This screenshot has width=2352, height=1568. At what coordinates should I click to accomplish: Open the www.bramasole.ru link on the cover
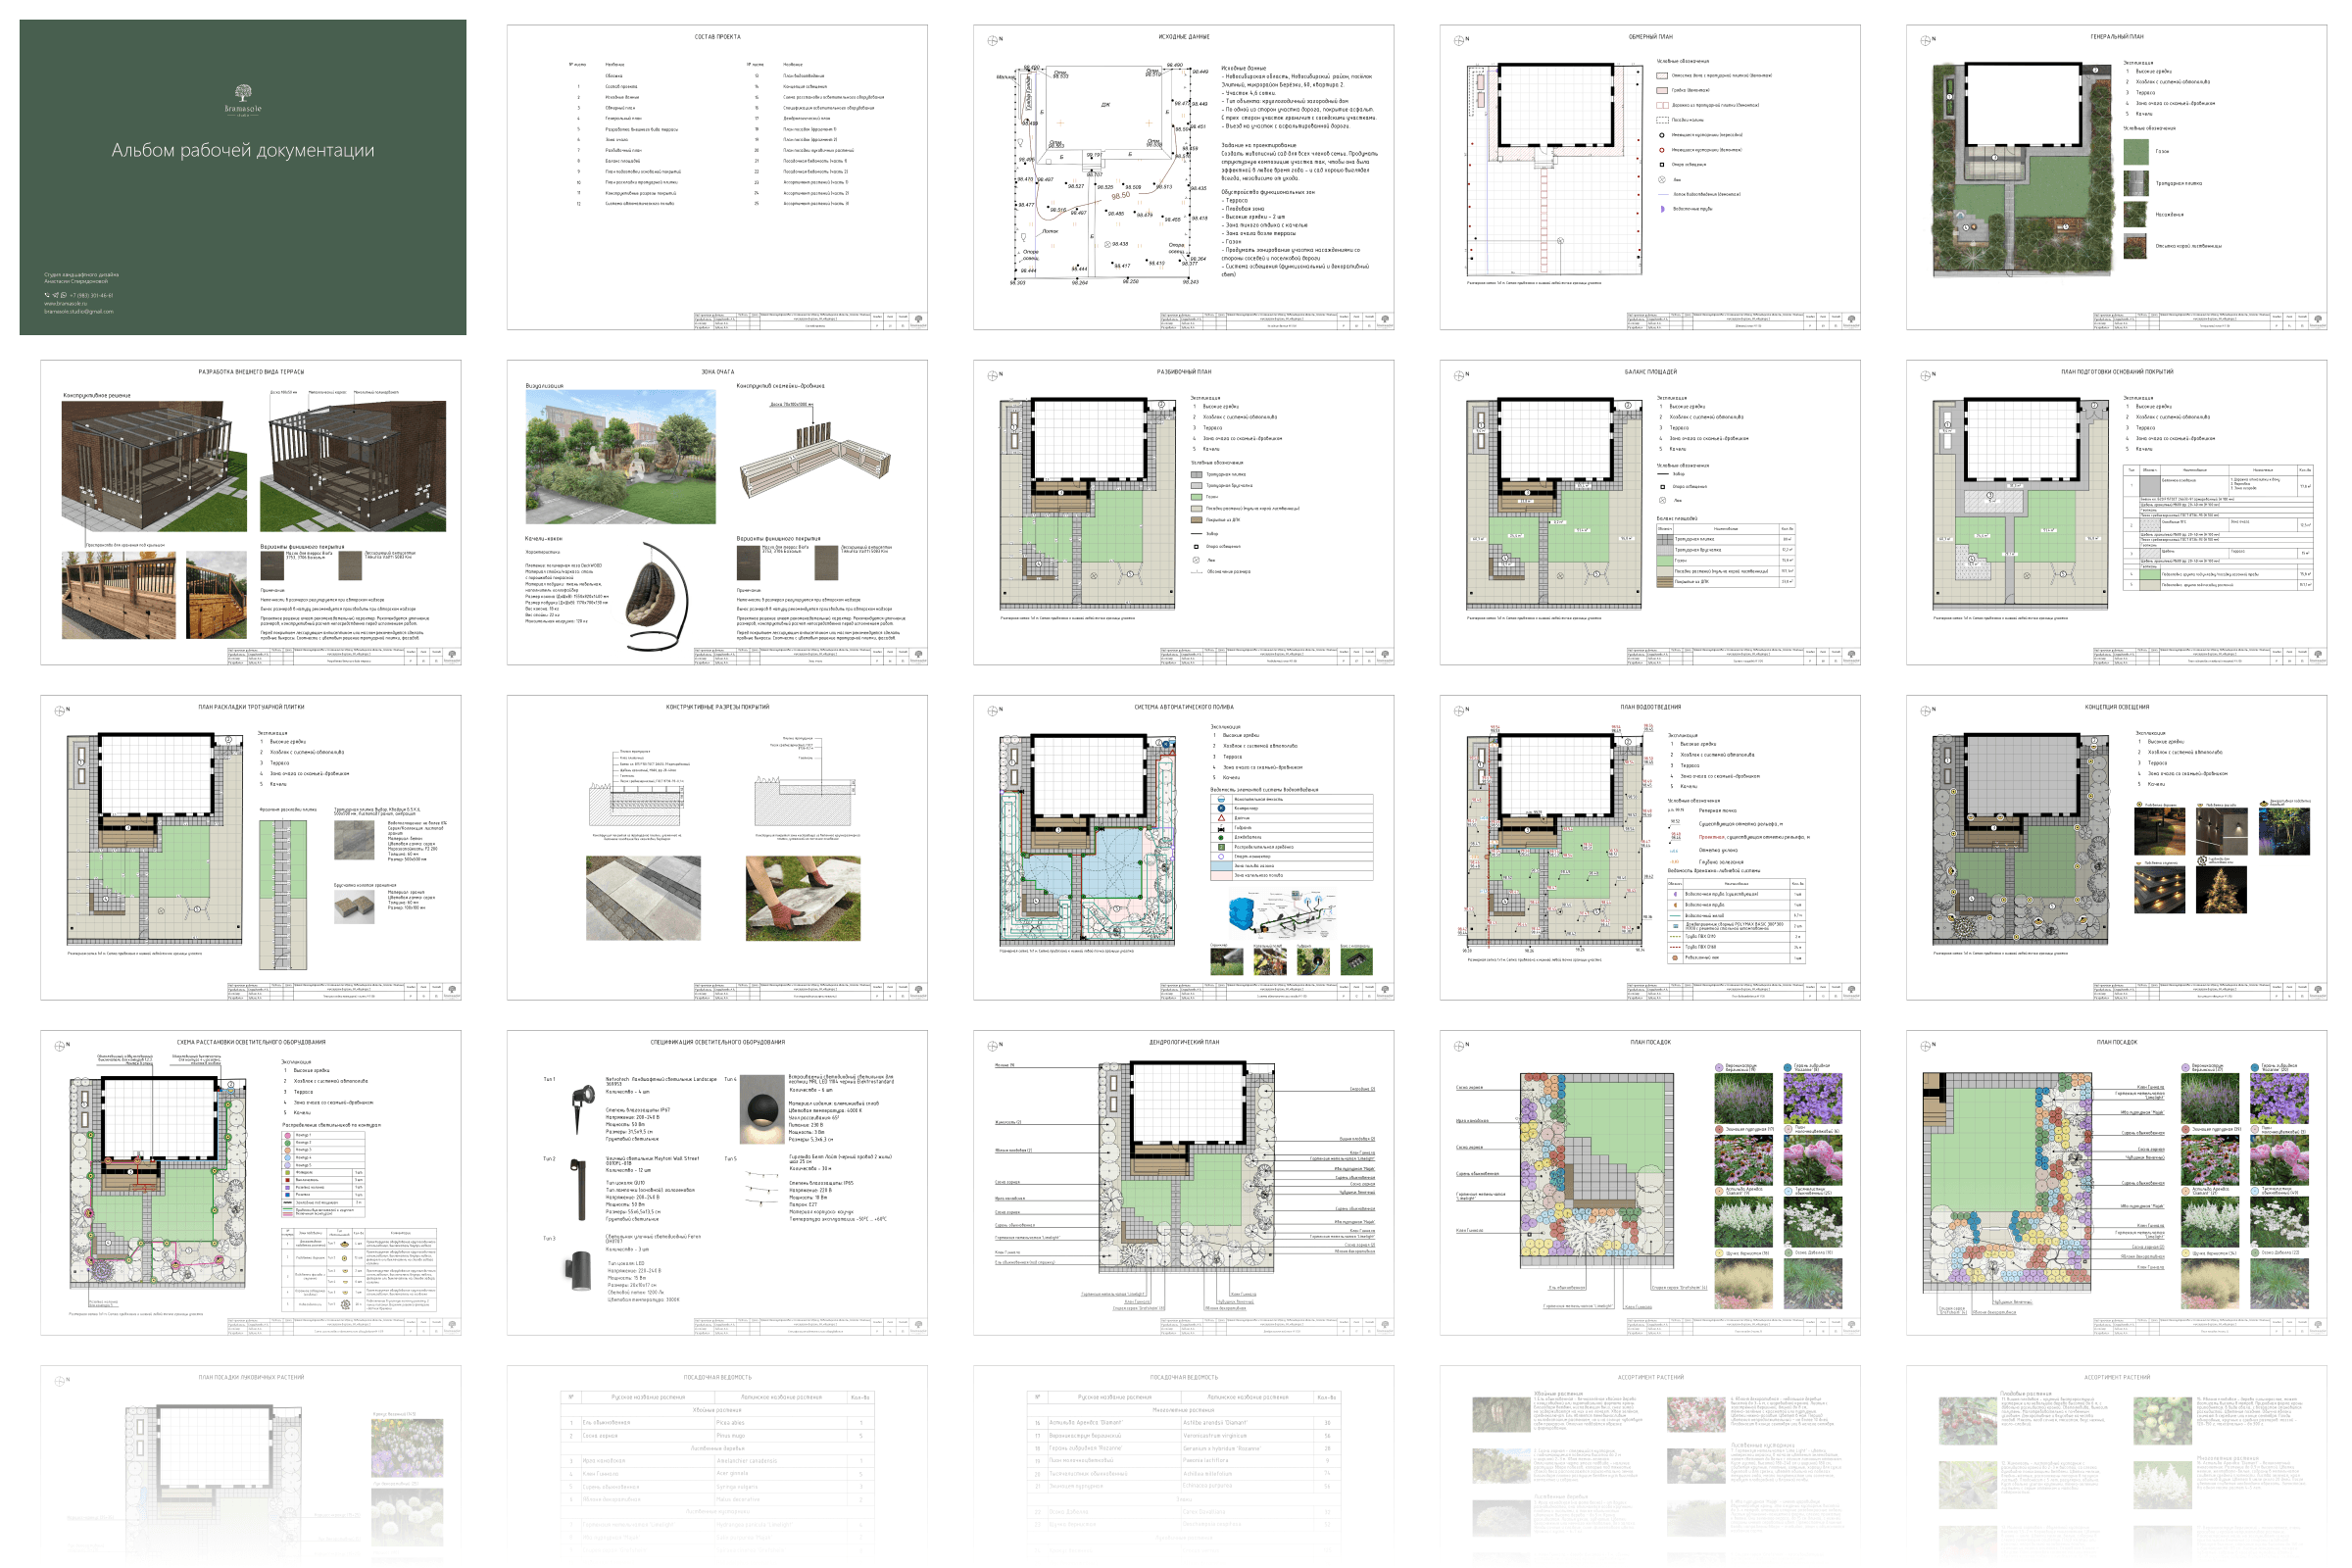[x=65, y=303]
